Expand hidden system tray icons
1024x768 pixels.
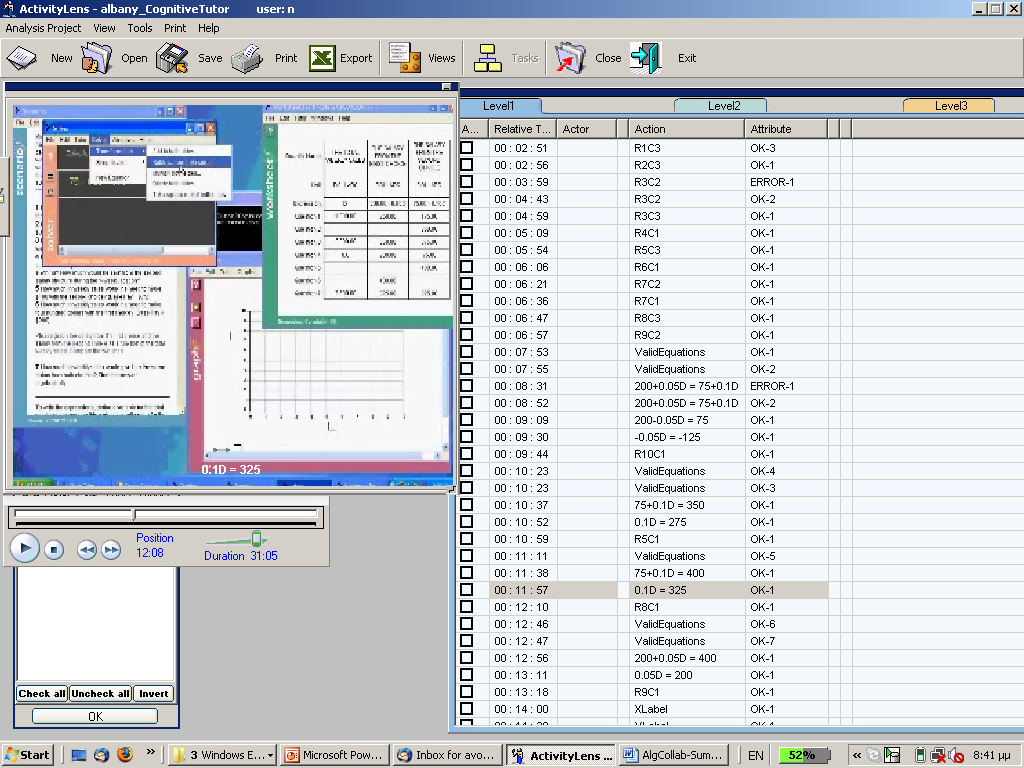857,756
